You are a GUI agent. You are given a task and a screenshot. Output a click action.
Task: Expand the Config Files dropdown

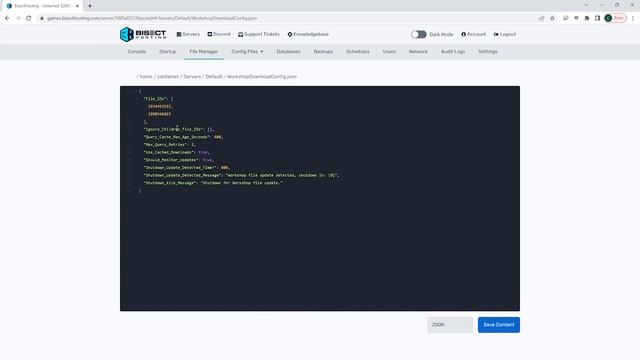coord(247,51)
